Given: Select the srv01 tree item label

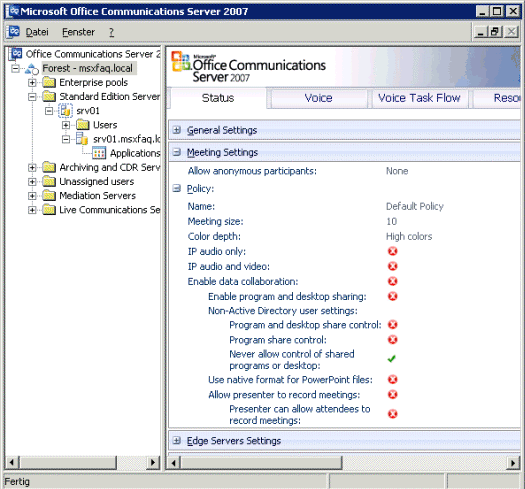Looking at the screenshot, I should point(88,111).
